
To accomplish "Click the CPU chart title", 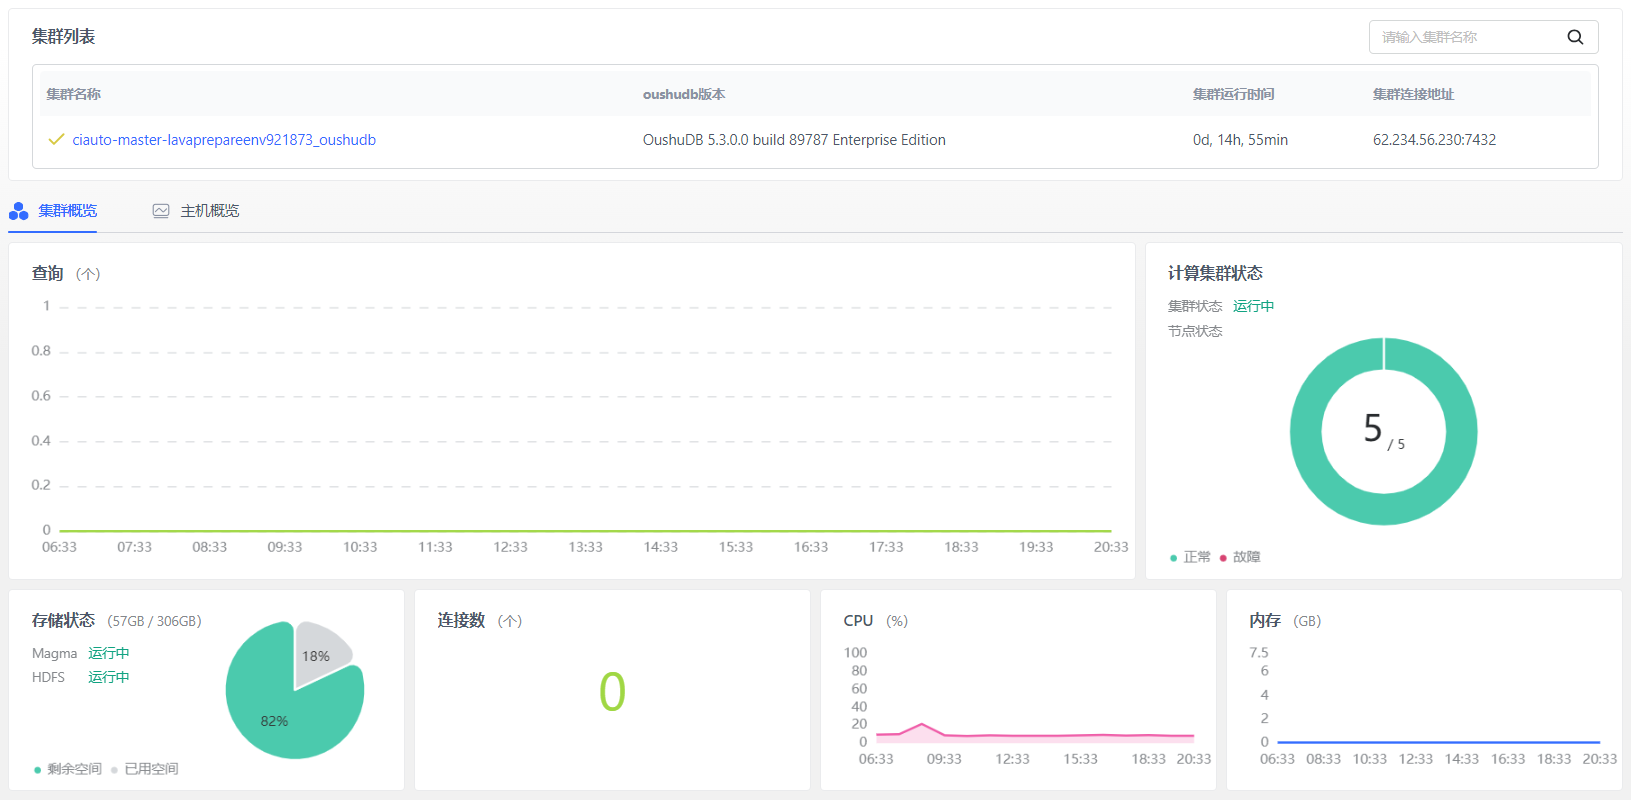I will click(x=858, y=621).
